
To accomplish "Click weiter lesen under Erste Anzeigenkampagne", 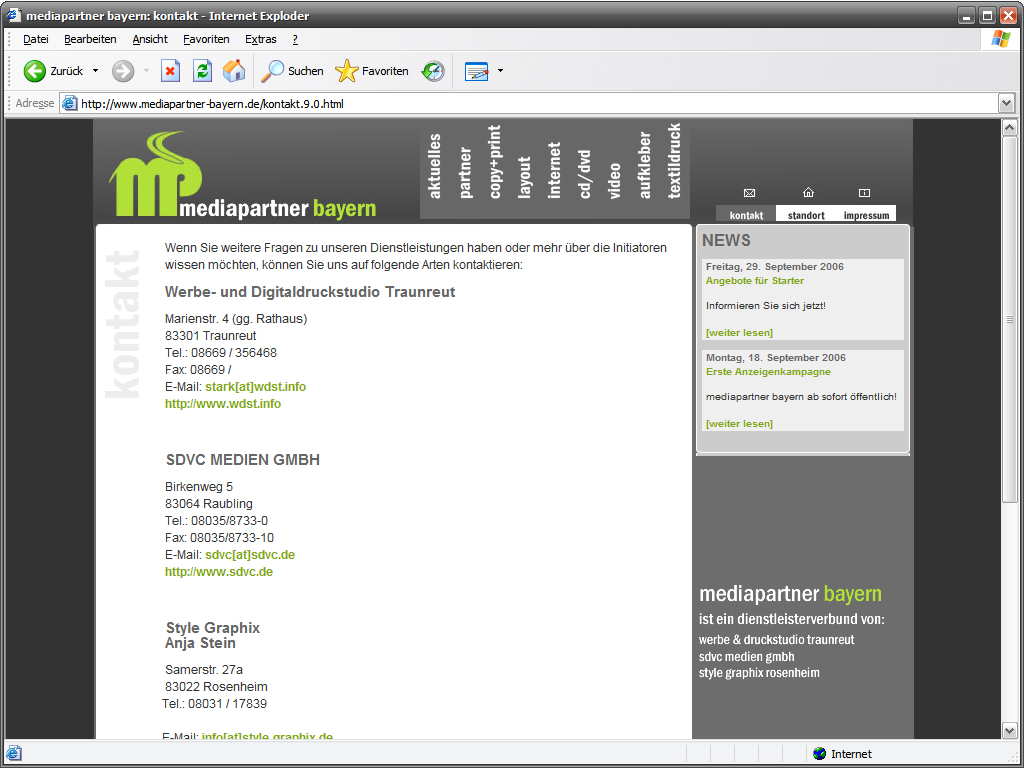I will pyautogui.click(x=739, y=424).
